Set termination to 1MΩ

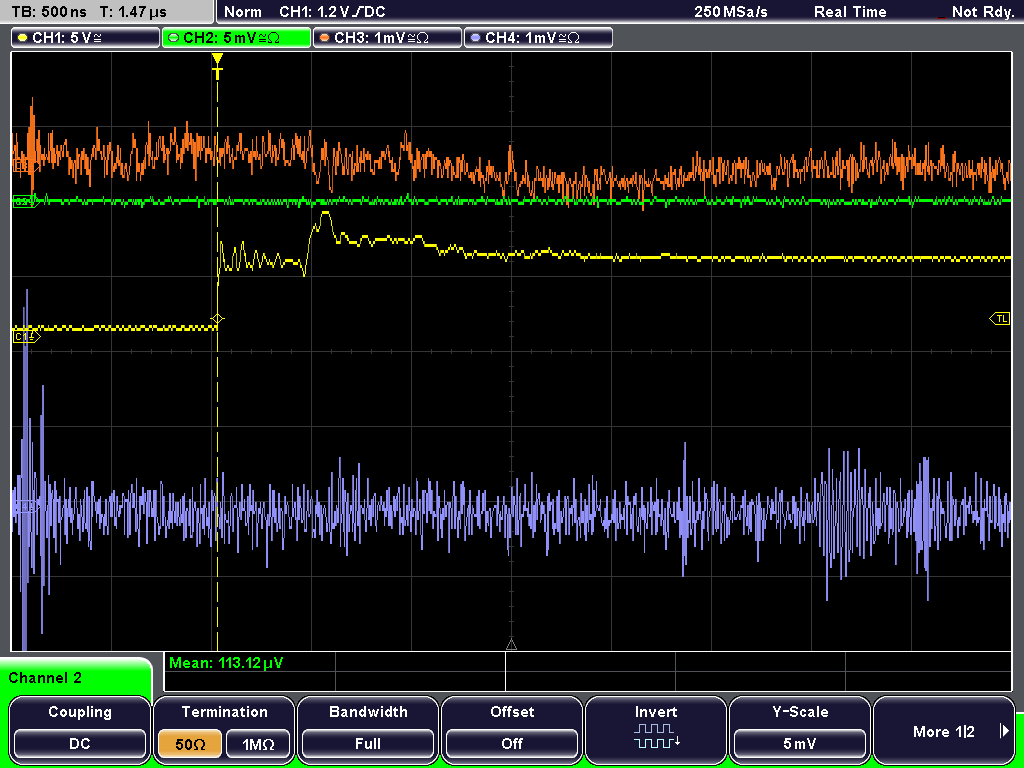[258, 743]
